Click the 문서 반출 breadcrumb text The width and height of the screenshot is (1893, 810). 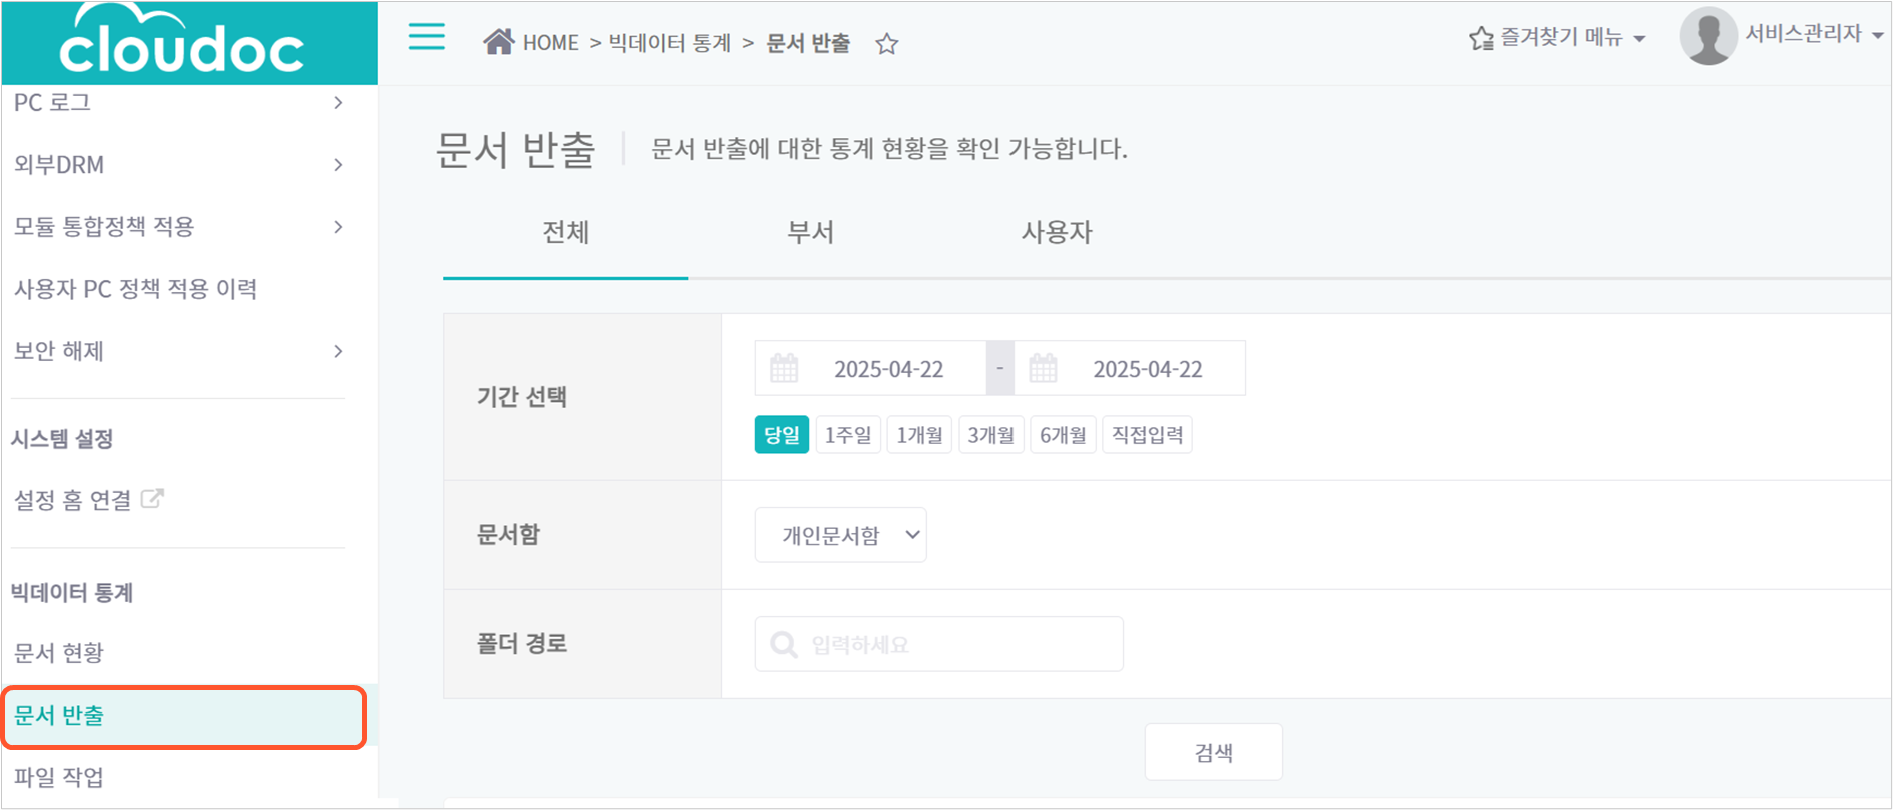pos(808,43)
